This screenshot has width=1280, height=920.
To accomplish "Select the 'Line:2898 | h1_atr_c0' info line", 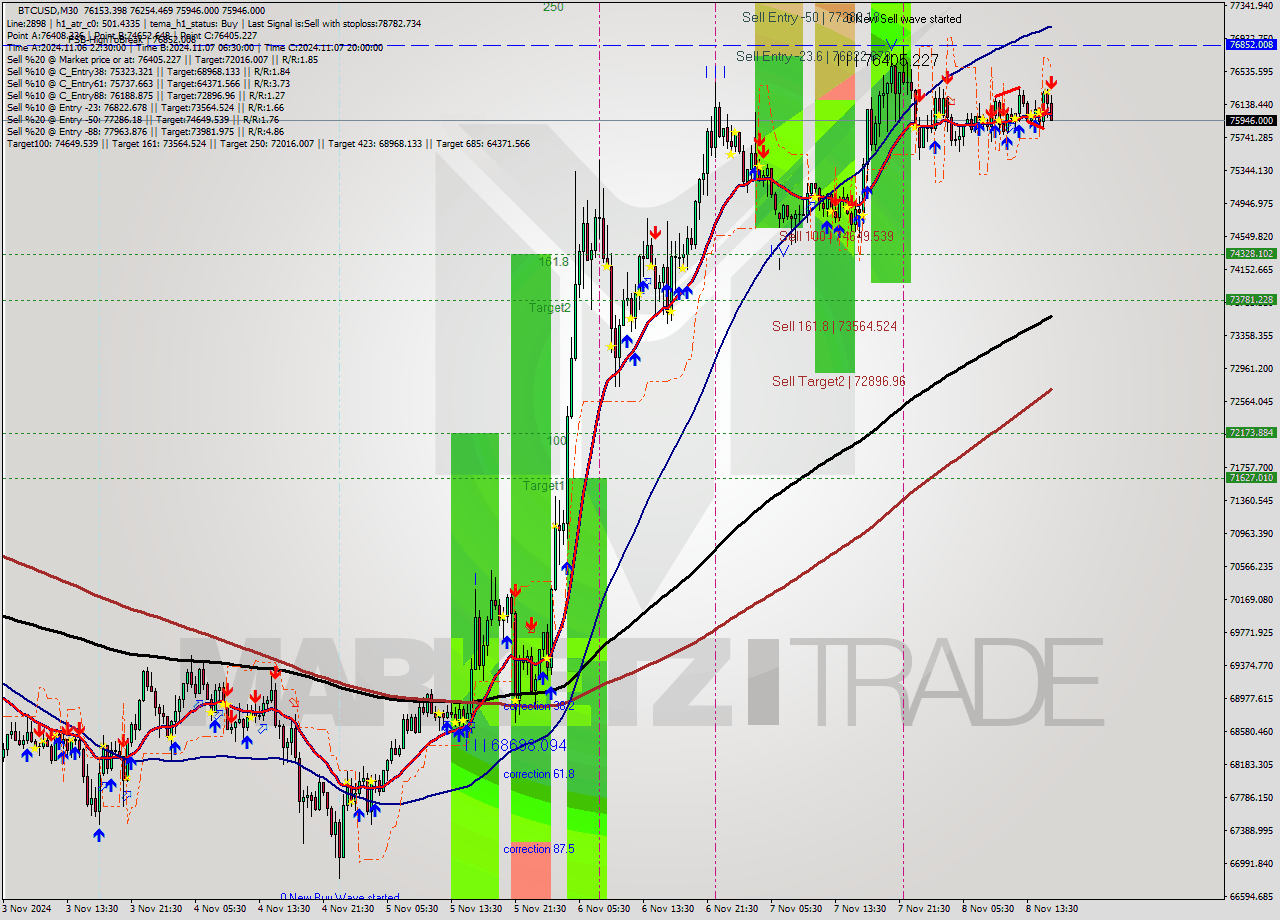I will [x=214, y=23].
